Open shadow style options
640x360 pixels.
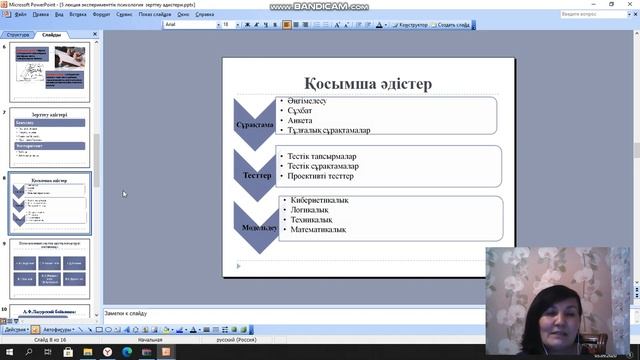coord(234,329)
